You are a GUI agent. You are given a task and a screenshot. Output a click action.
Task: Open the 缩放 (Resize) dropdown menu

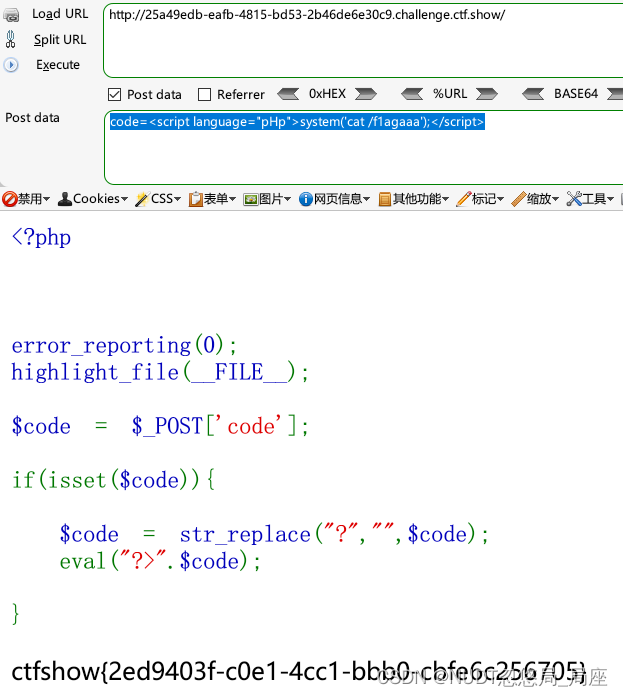(x=535, y=198)
